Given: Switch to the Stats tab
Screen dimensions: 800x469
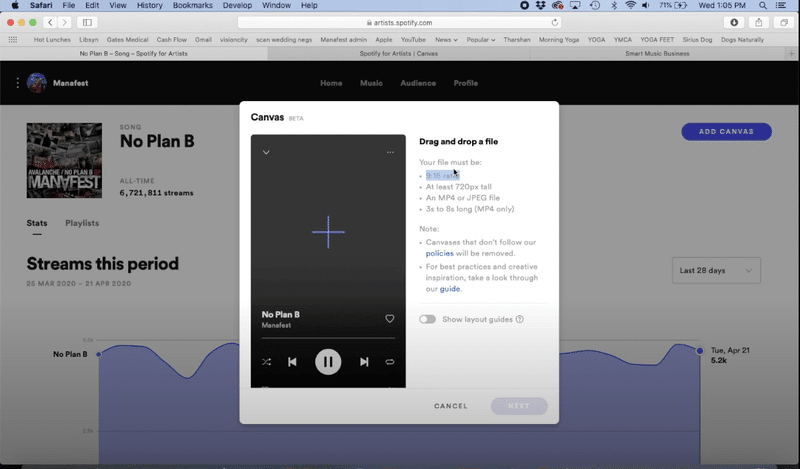Looking at the screenshot, I should pyautogui.click(x=37, y=223).
